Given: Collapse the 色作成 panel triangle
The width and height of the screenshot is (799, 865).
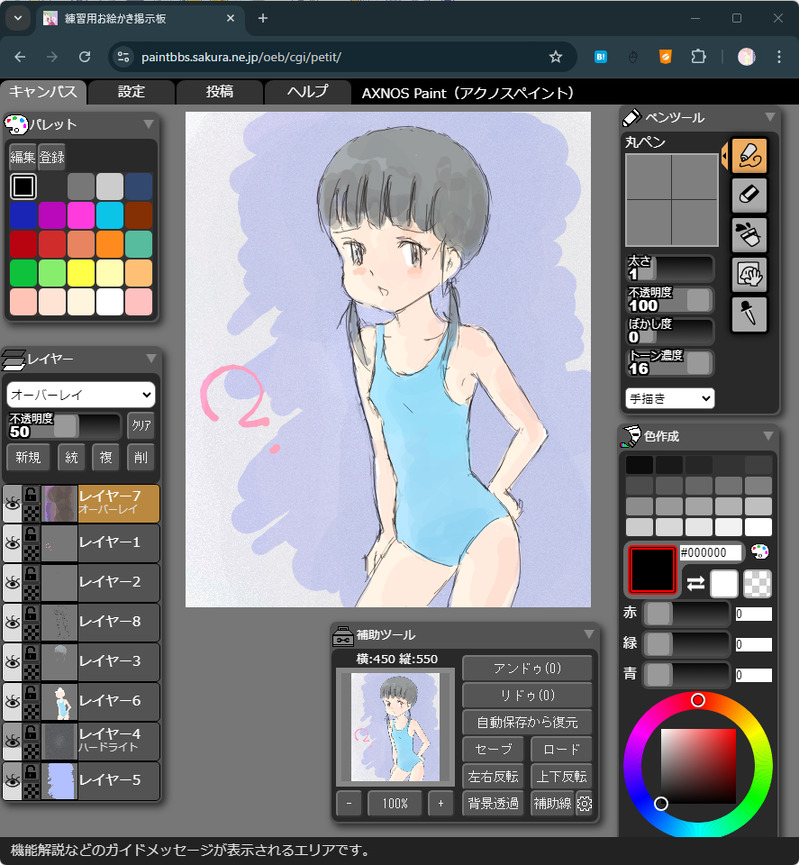Looking at the screenshot, I should pos(768,436).
